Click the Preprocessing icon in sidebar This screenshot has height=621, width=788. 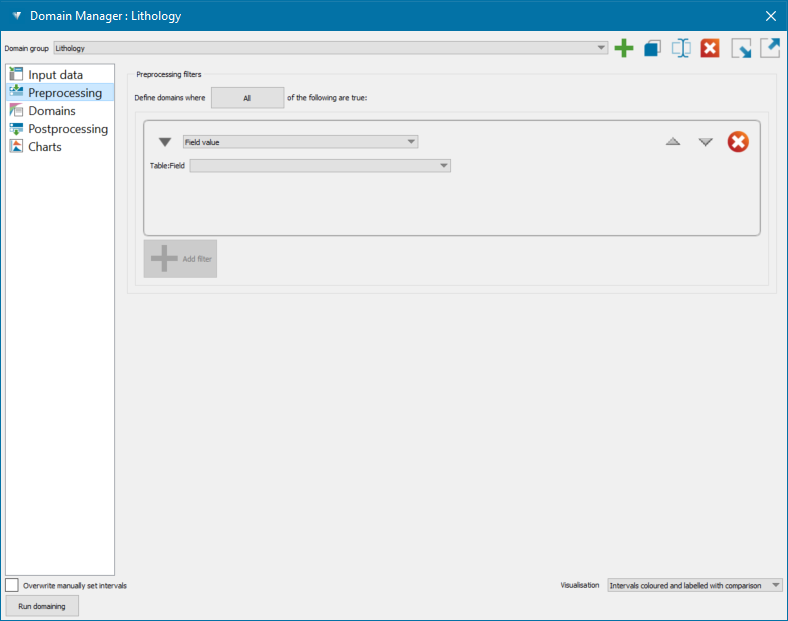(16, 91)
